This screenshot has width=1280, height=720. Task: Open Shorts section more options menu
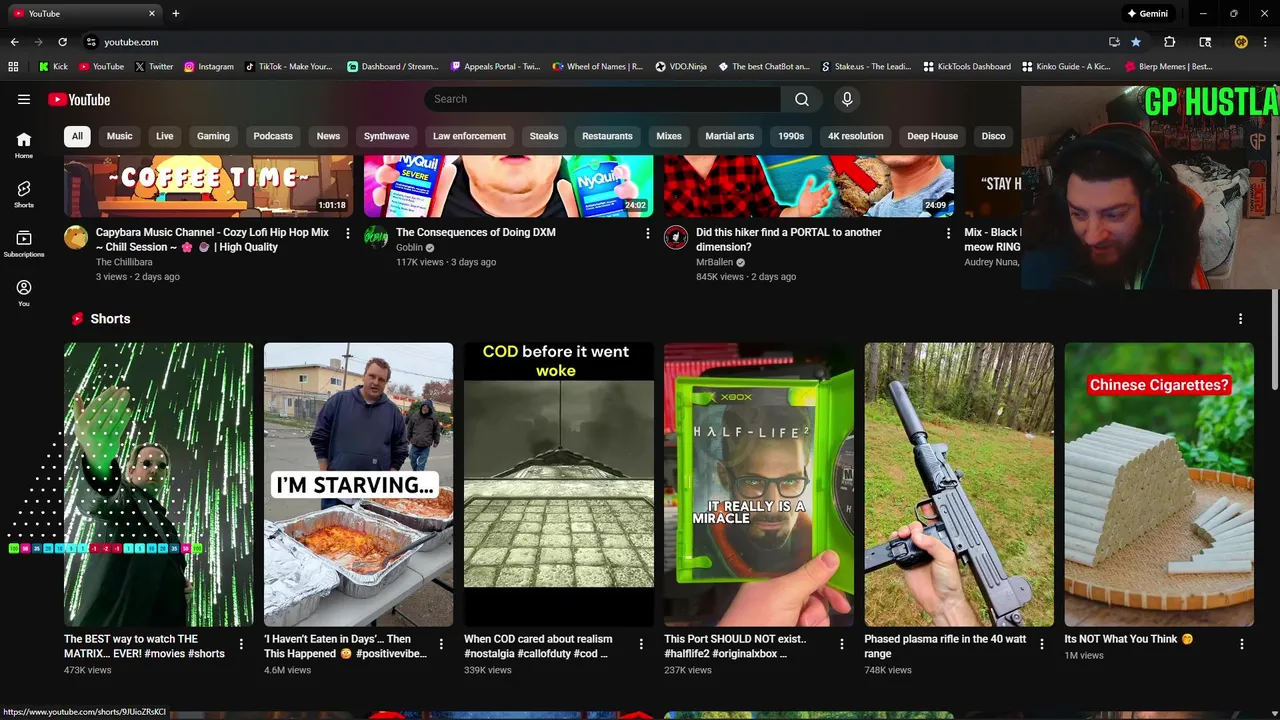pos(1241,319)
